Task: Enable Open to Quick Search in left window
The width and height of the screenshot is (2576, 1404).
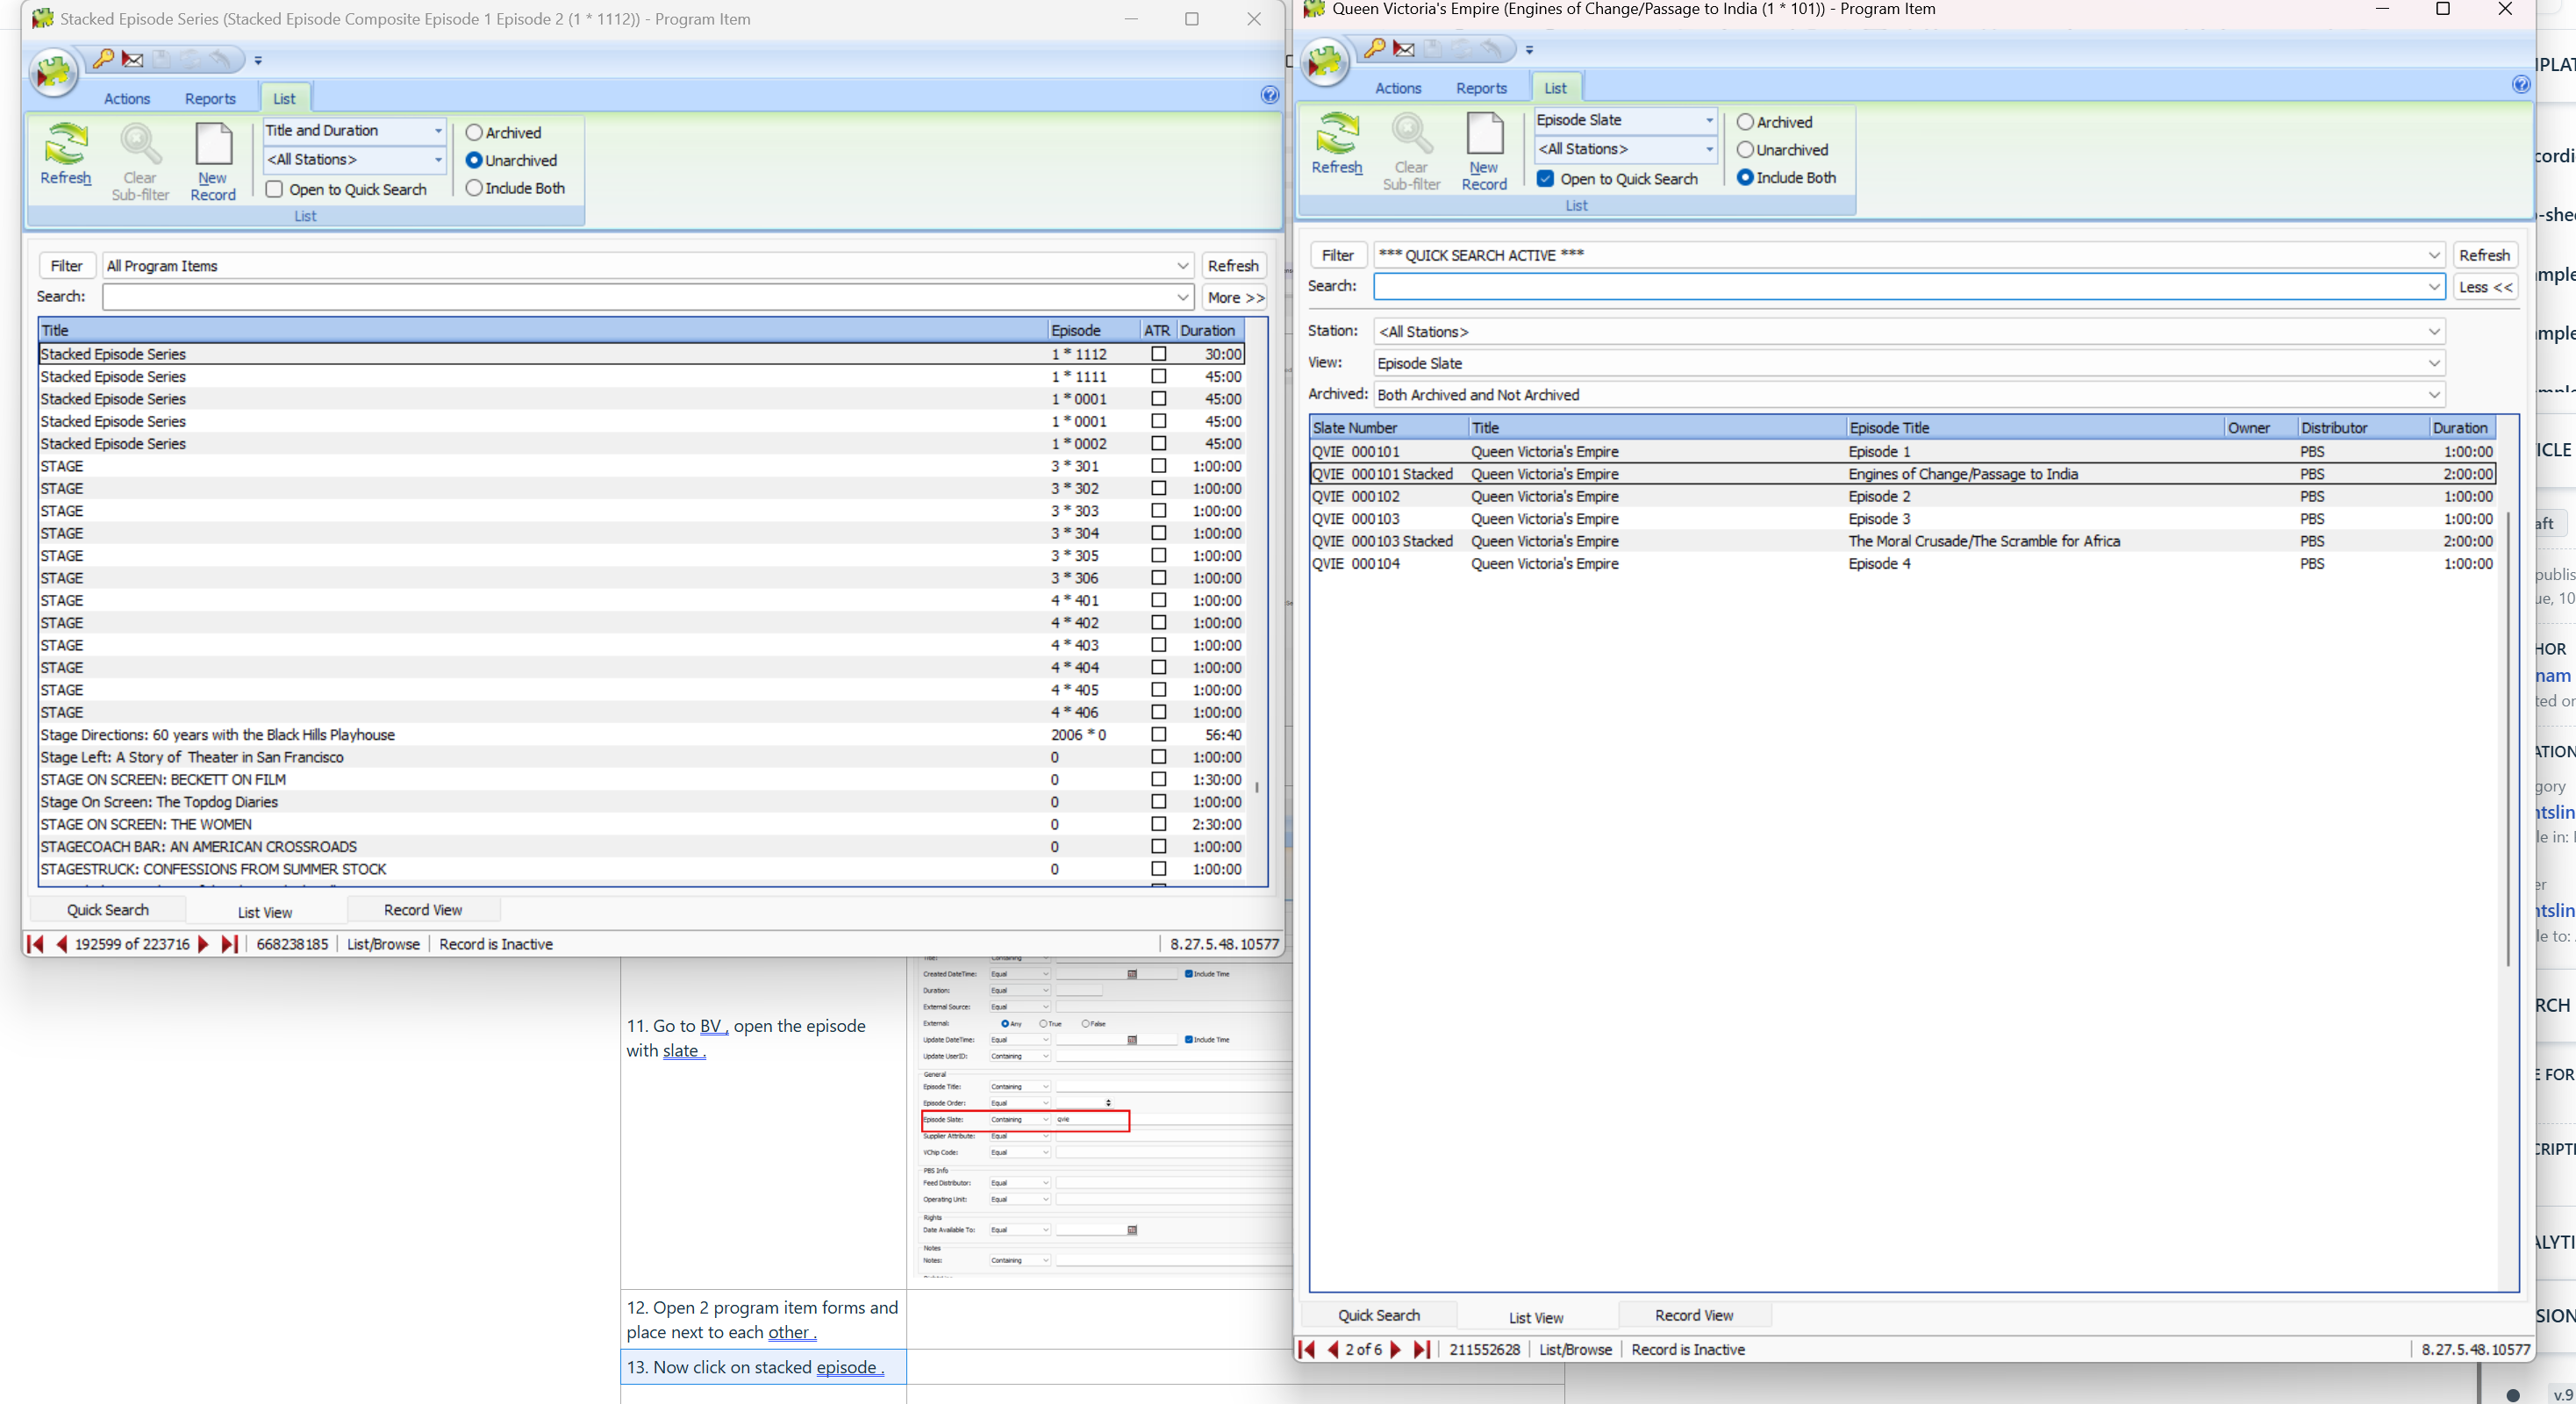Action: pos(274,189)
